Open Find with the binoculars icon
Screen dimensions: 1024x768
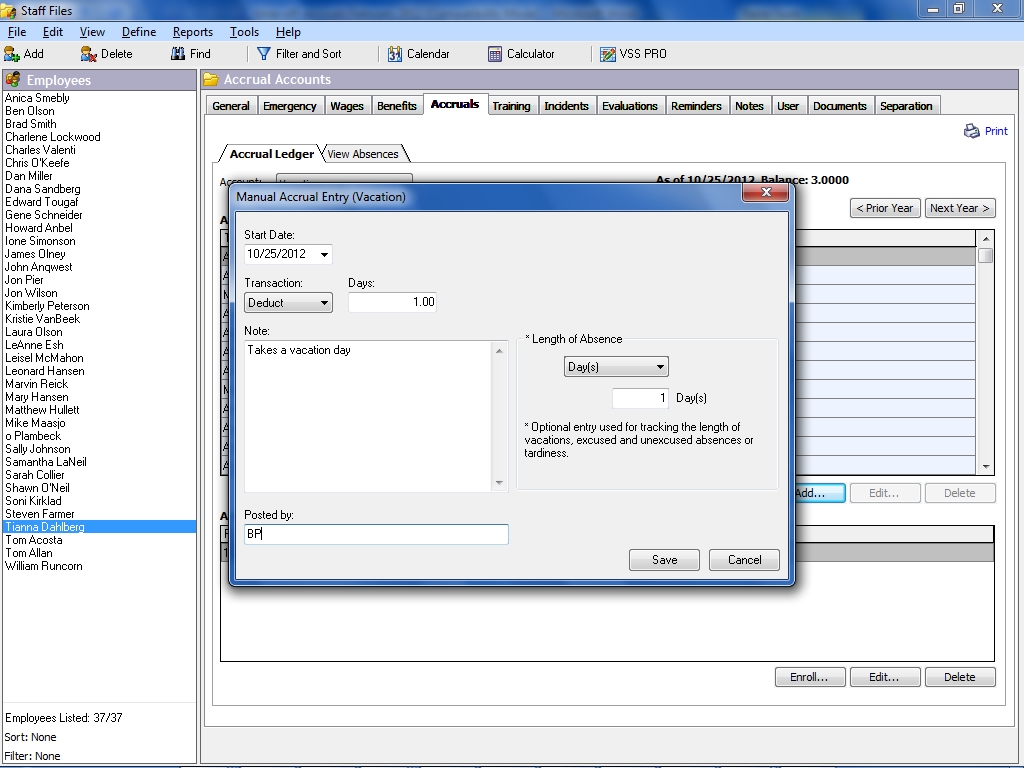(x=178, y=54)
